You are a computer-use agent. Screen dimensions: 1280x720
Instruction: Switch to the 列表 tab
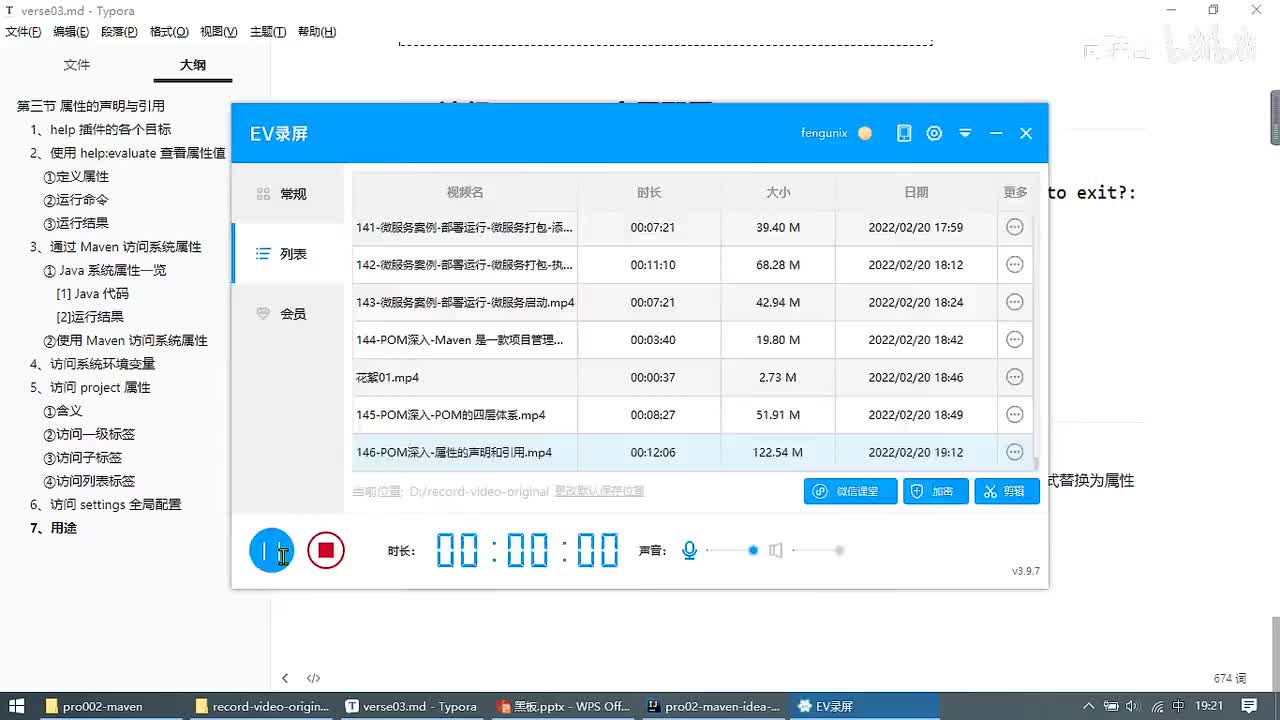(288, 254)
